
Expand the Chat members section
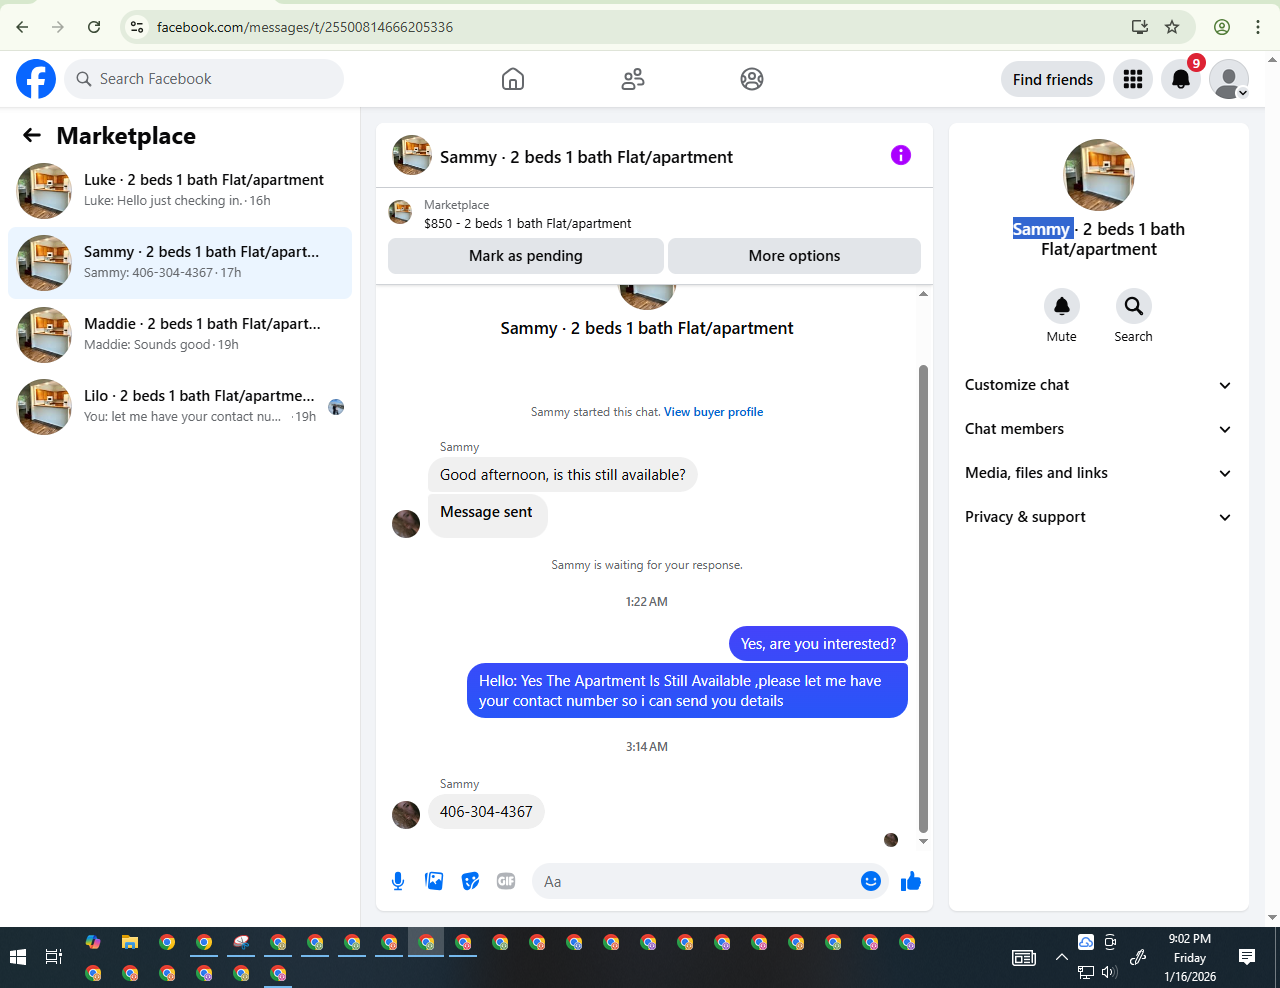1099,429
